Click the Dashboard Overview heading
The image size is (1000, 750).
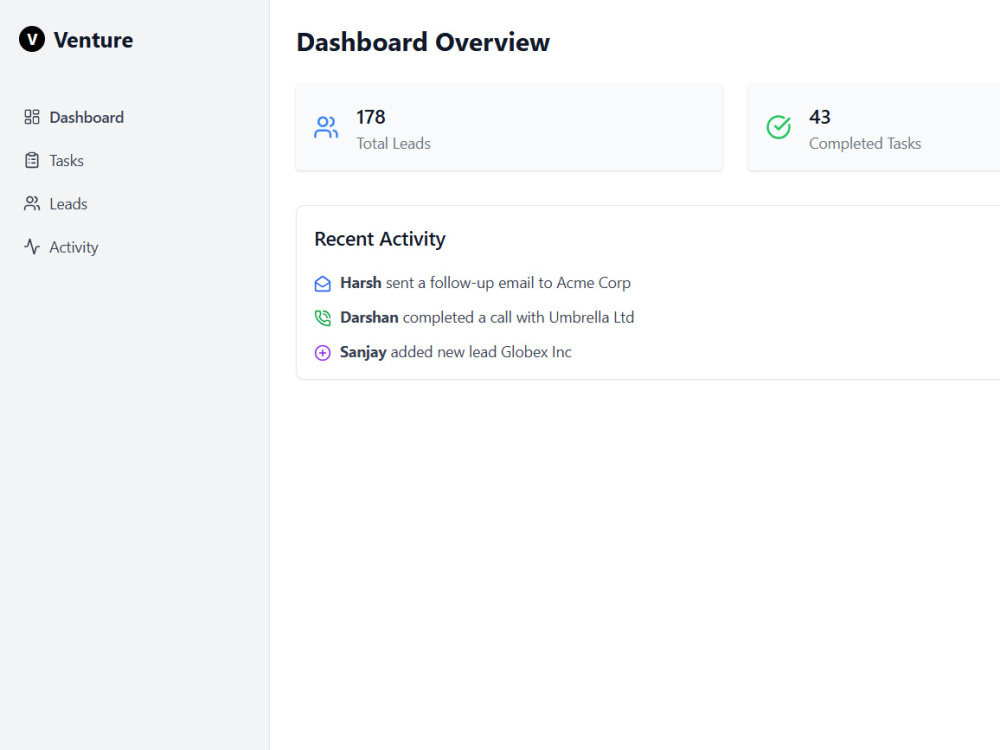coord(423,43)
